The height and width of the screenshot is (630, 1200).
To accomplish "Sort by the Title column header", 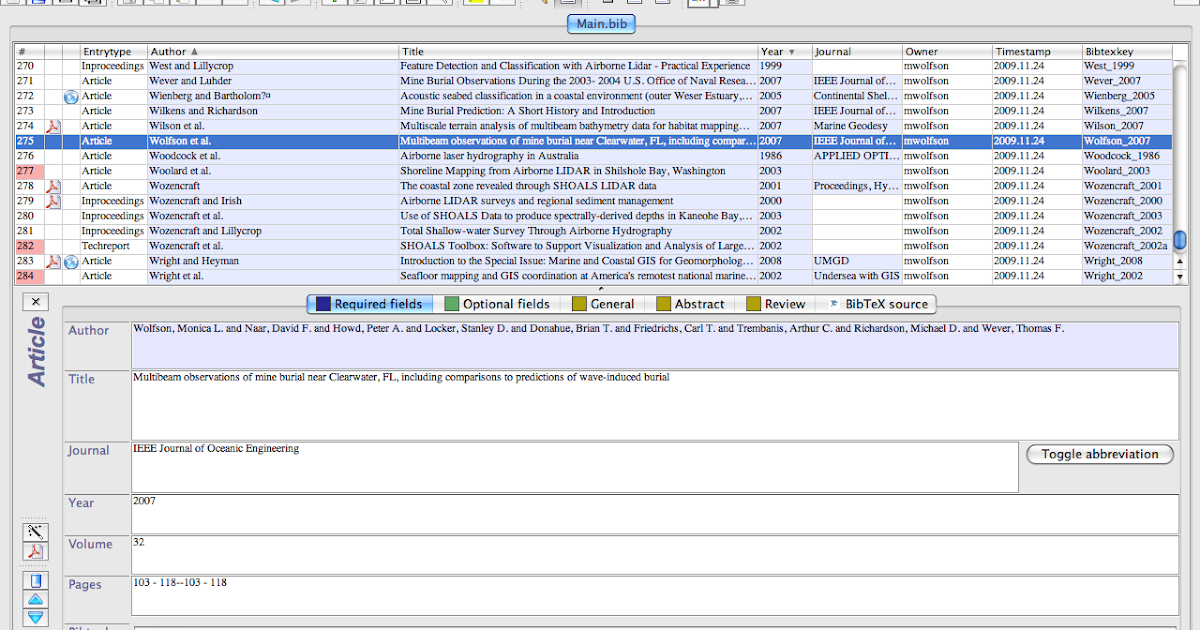I will pyautogui.click(x=577, y=51).
